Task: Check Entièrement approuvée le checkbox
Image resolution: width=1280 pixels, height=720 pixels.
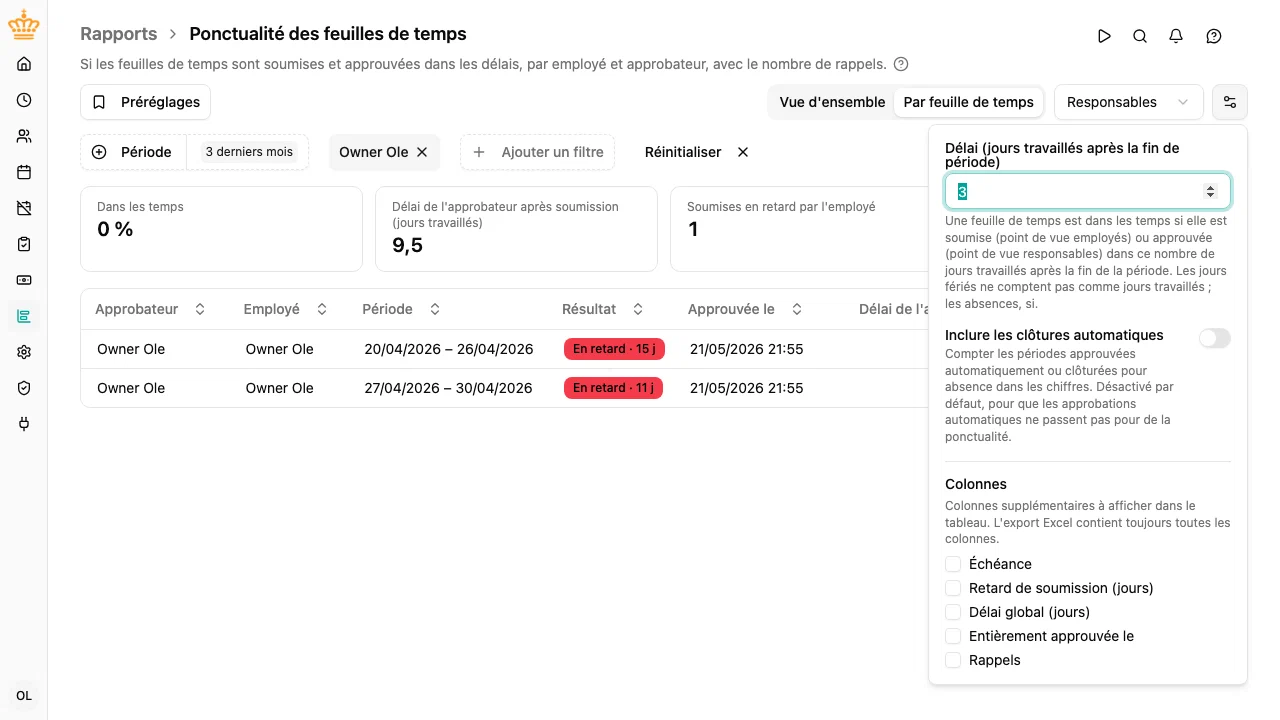Action: click(x=953, y=636)
